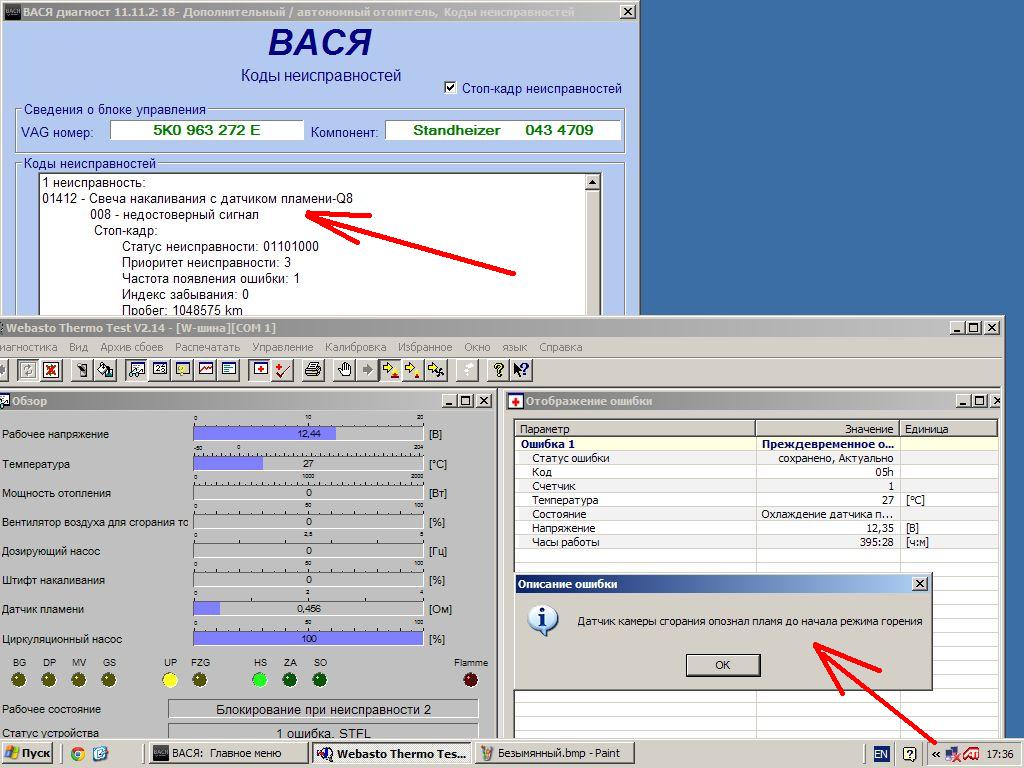Select the Ошибка 1 row in error table
The height and width of the screenshot is (768, 1024).
(x=756, y=444)
